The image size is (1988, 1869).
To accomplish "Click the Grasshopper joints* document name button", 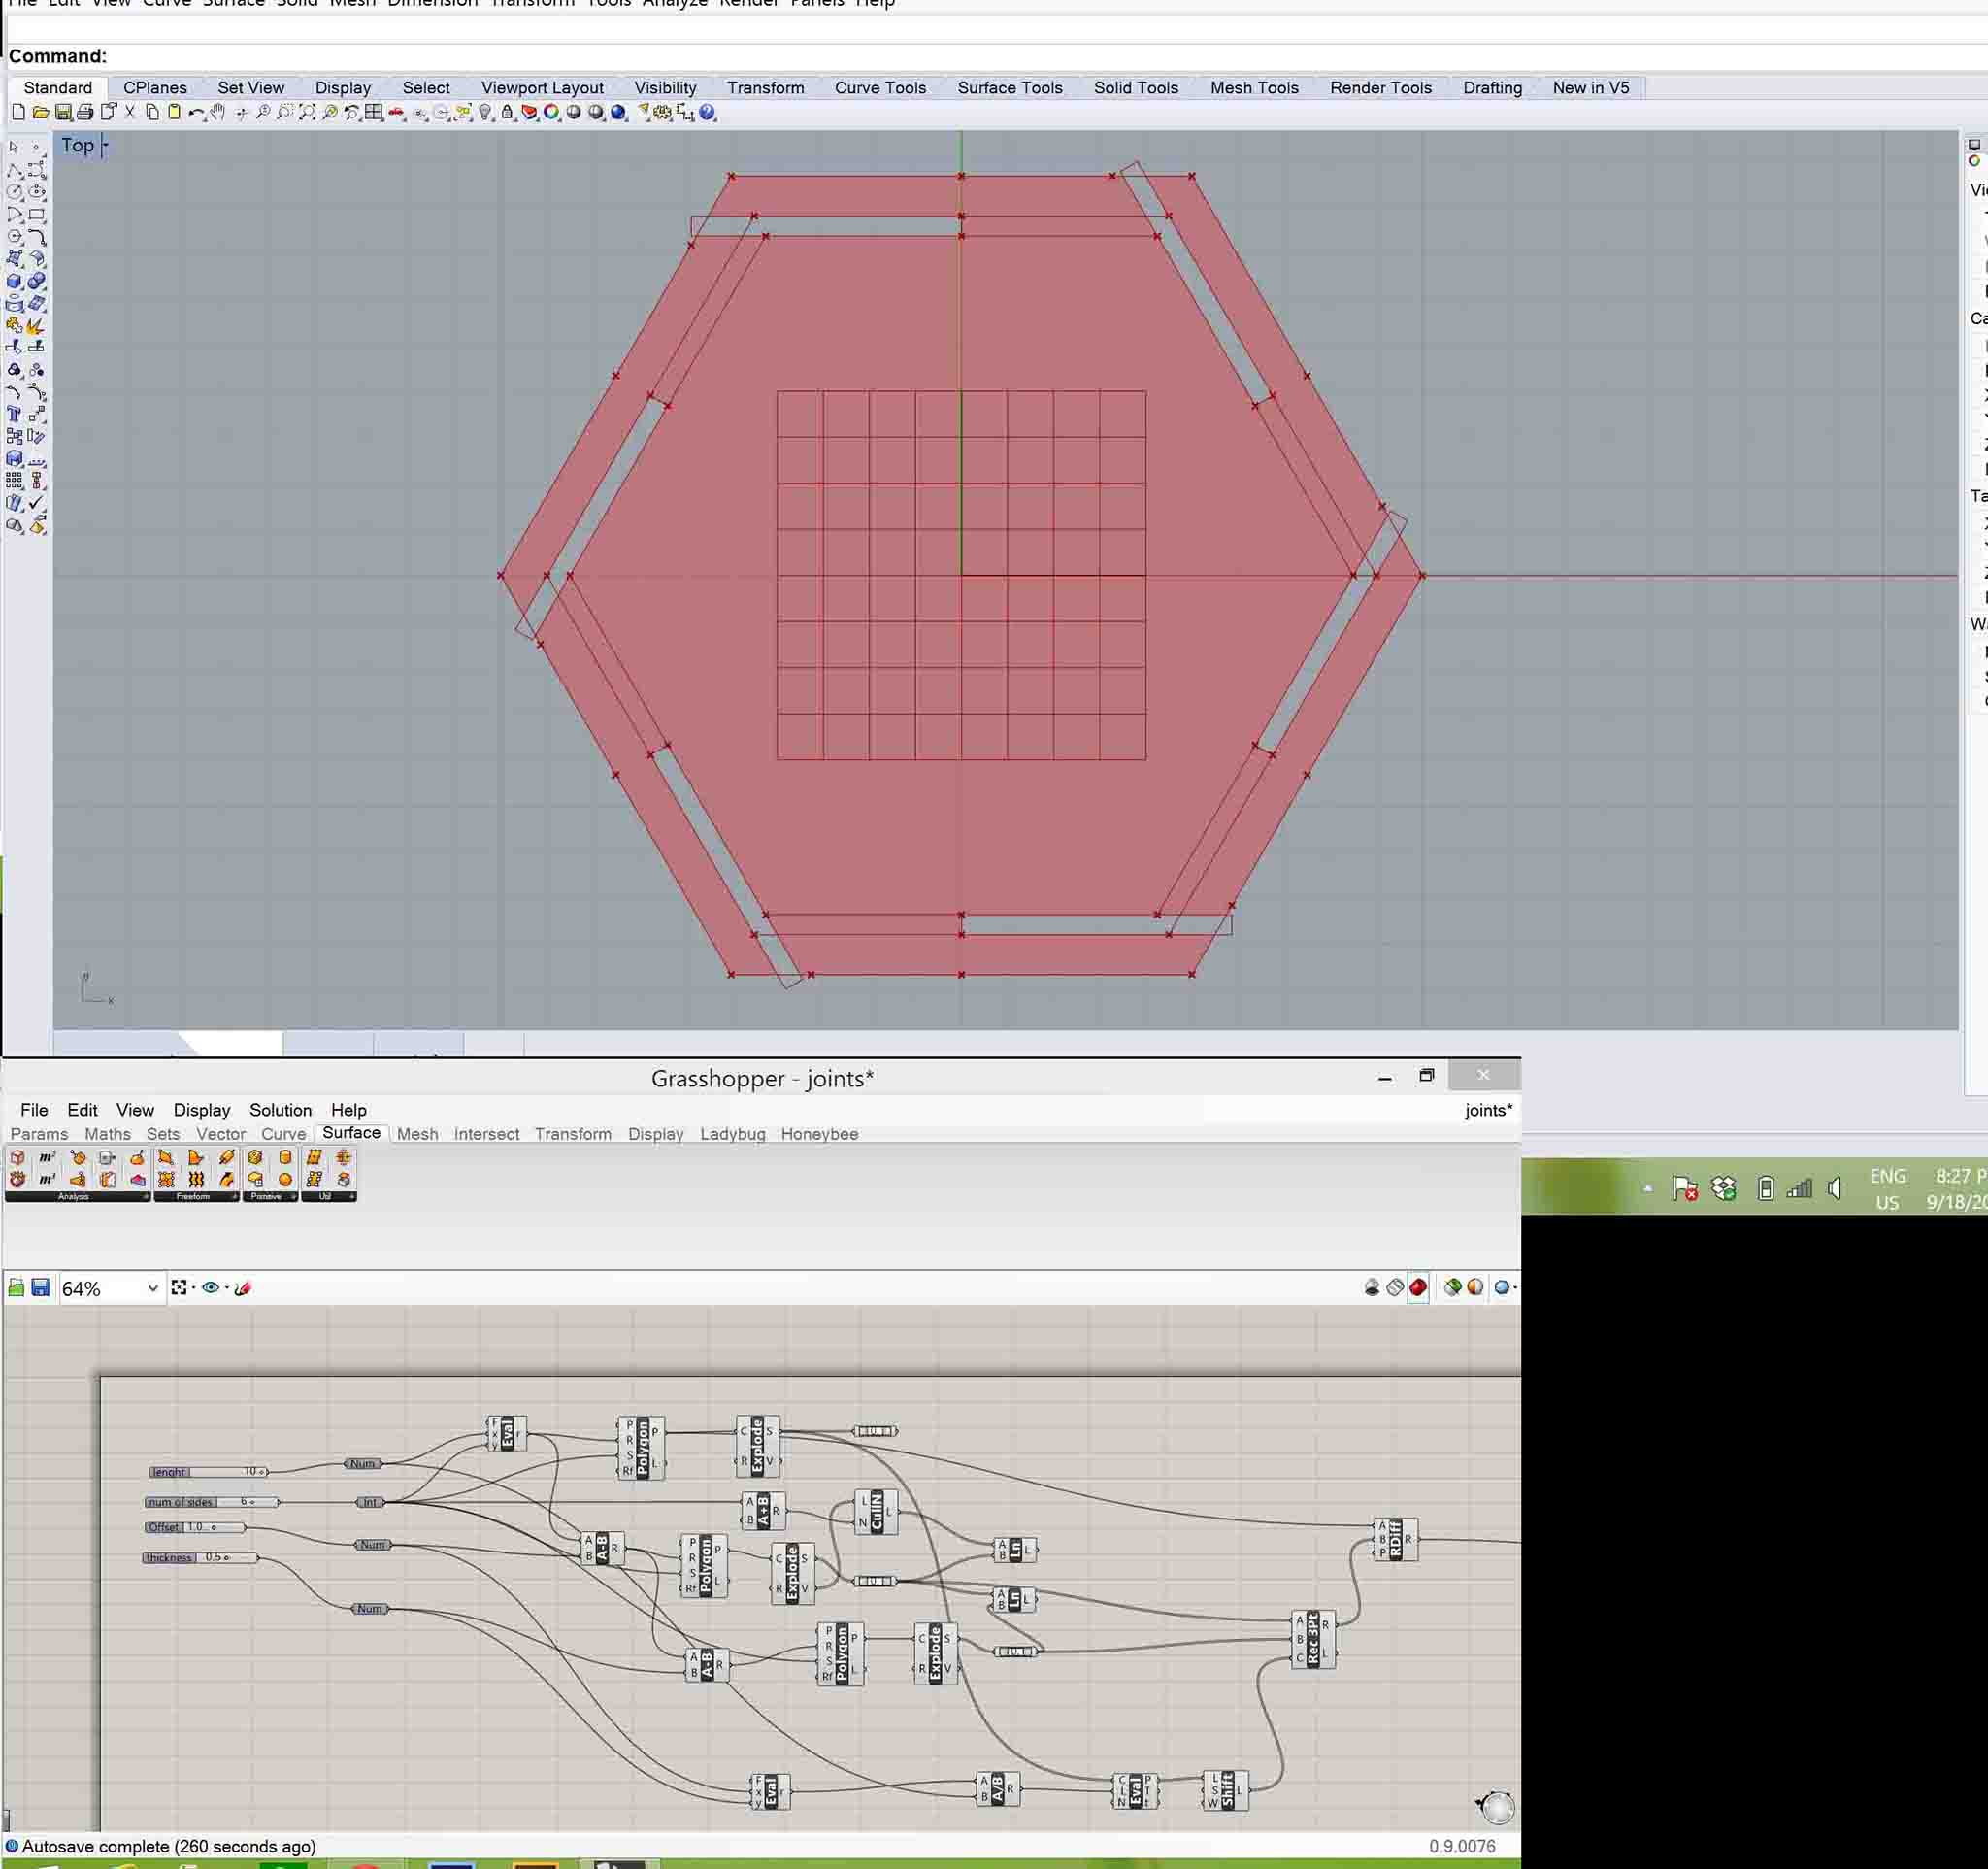I will (1488, 1110).
